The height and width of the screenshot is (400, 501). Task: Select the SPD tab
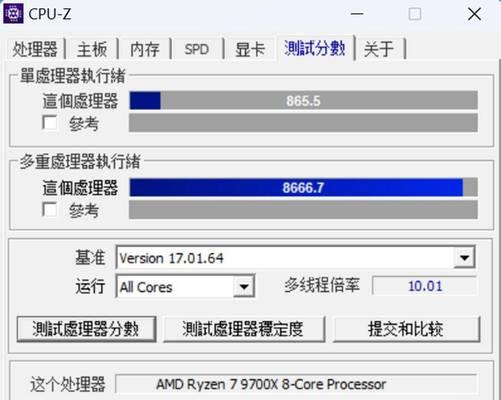click(x=197, y=49)
